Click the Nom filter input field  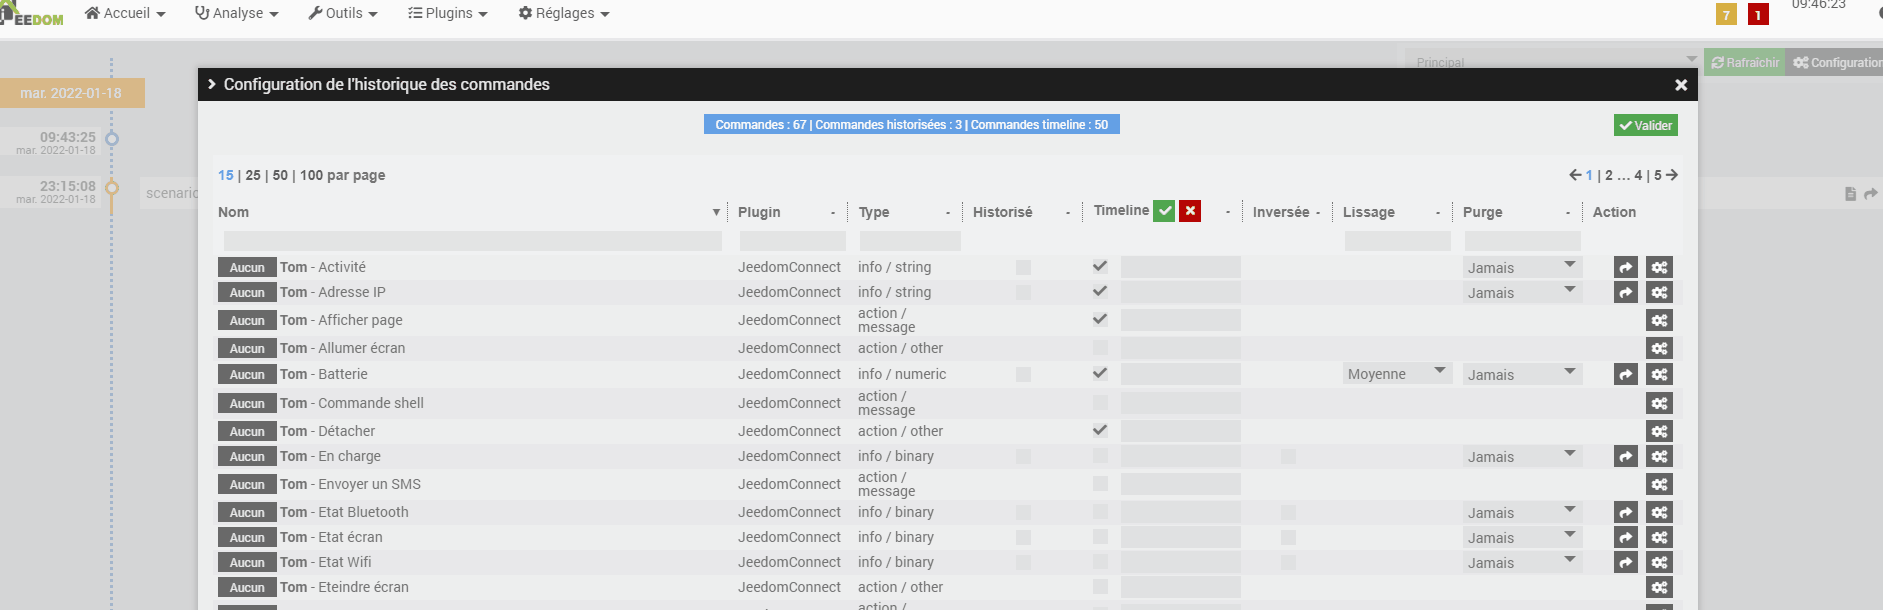click(473, 241)
